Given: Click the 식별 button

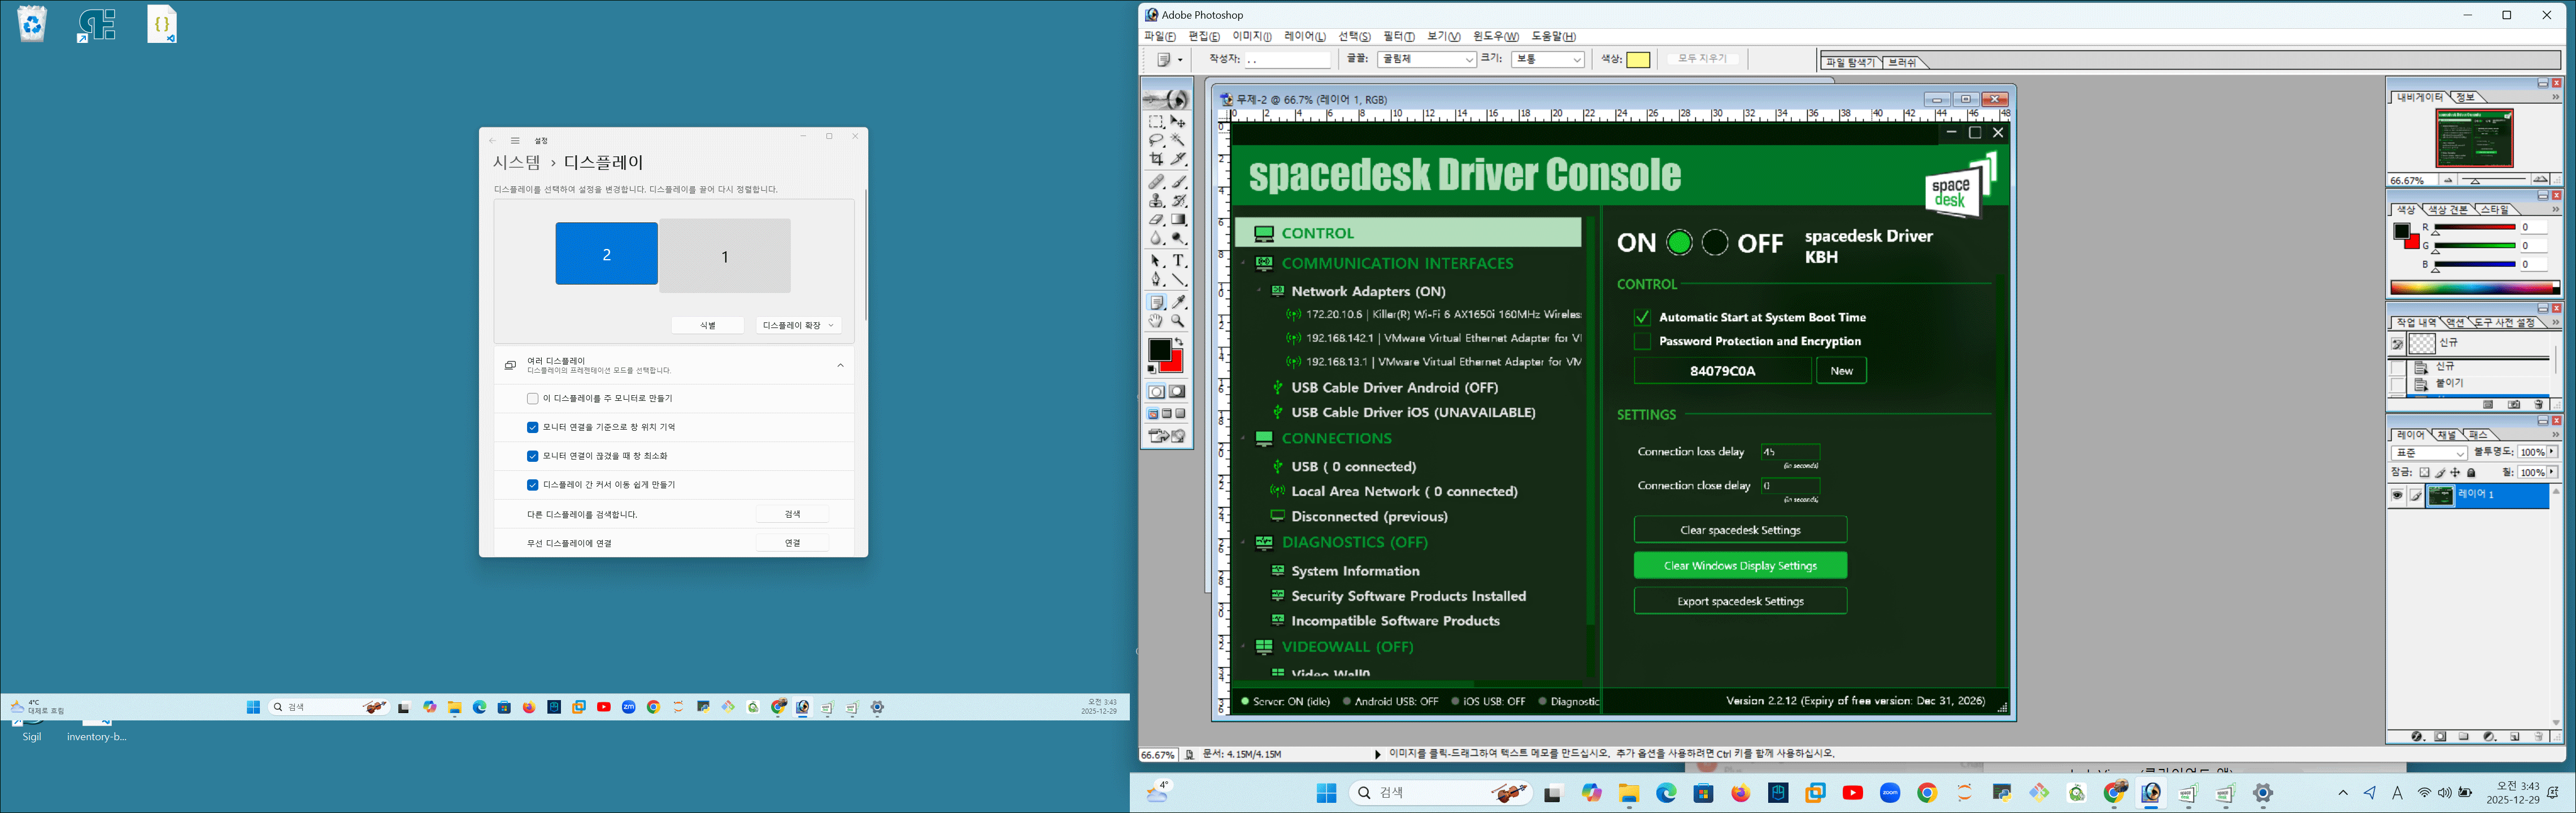Looking at the screenshot, I should 707,325.
